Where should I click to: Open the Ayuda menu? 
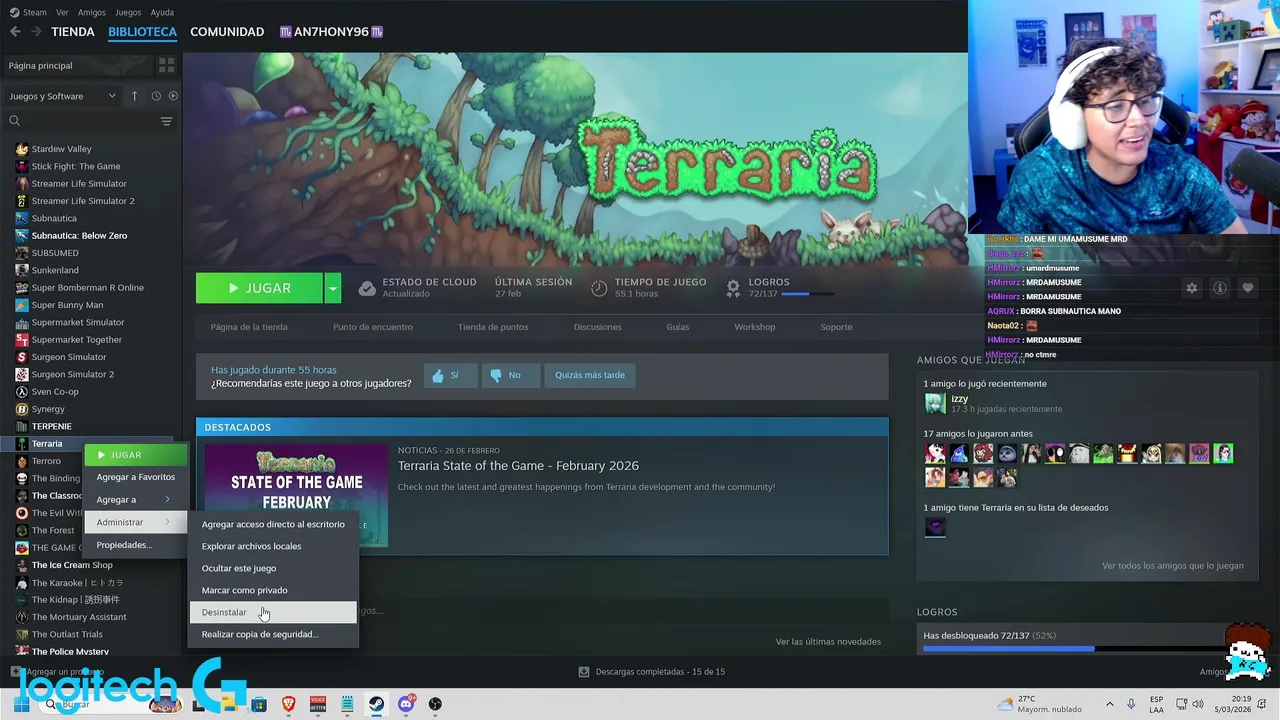tap(162, 12)
